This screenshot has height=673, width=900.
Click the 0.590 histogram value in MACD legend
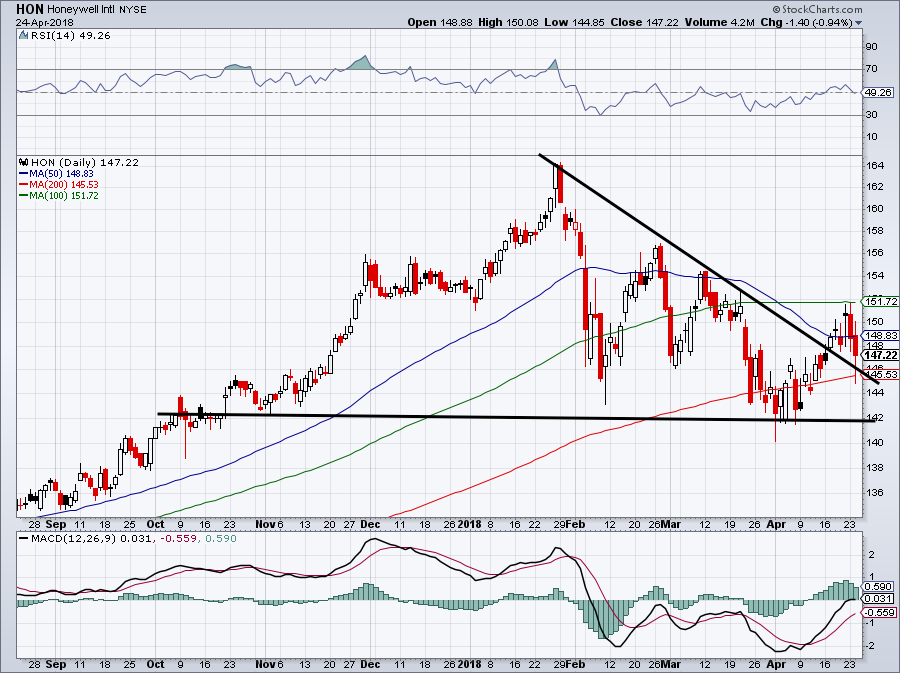[220, 539]
